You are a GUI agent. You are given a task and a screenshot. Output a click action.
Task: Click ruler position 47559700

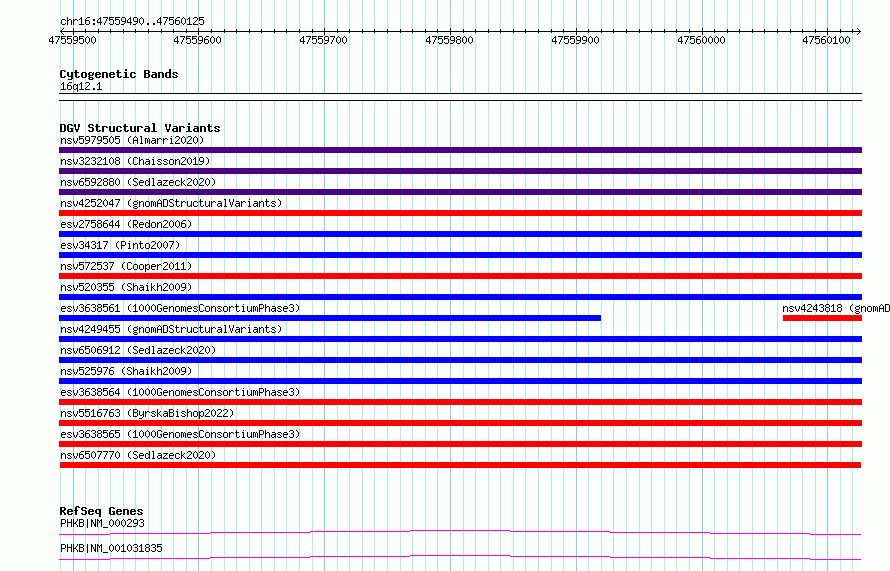coord(324,40)
